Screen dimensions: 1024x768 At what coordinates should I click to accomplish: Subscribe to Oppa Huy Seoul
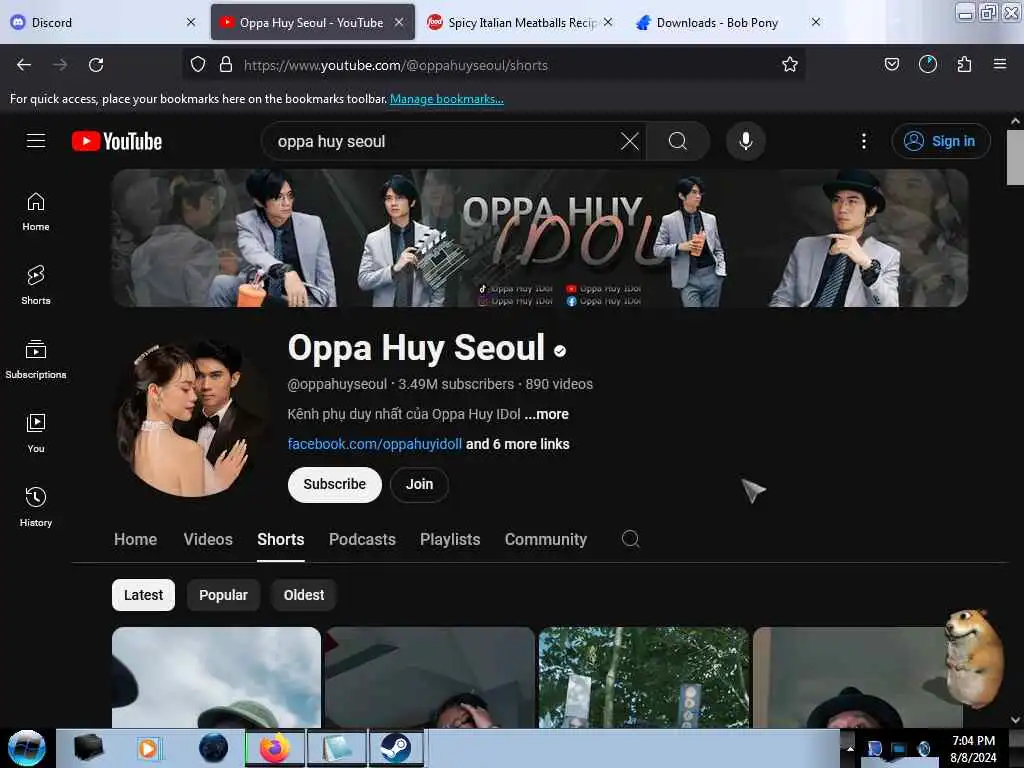[x=334, y=485]
